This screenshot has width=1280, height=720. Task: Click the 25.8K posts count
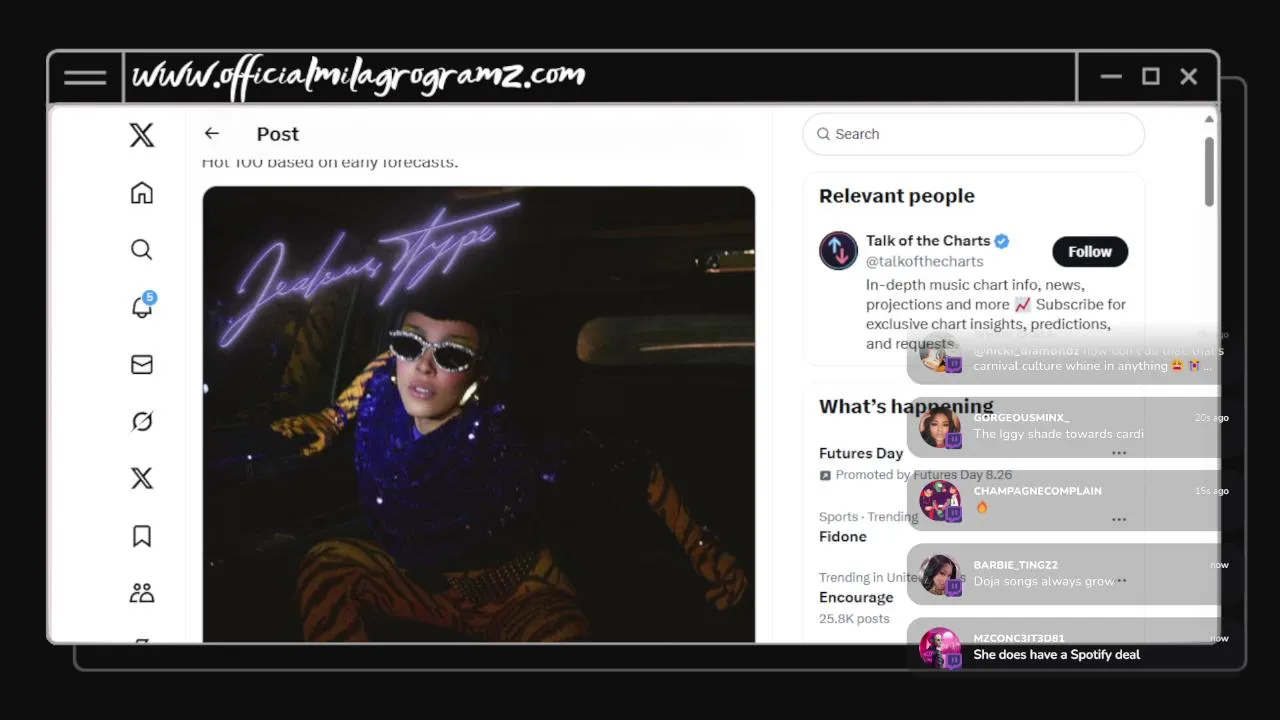854,619
